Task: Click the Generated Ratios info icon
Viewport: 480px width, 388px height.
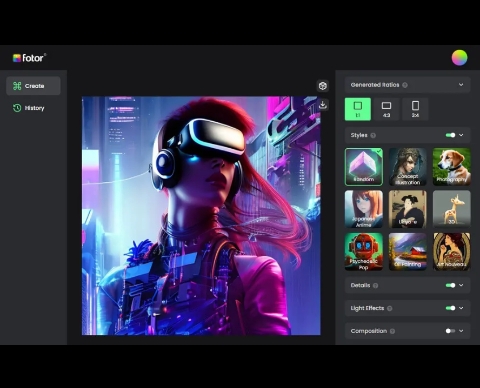Action: click(405, 85)
